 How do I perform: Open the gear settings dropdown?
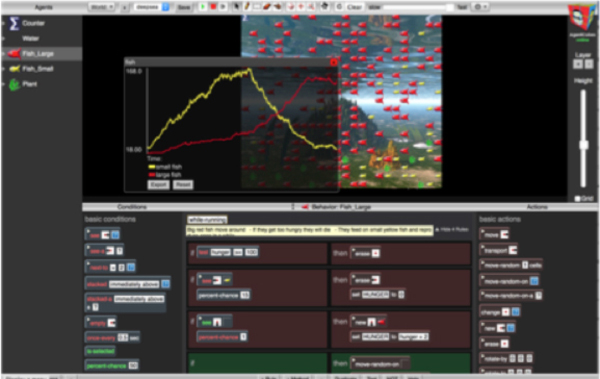(481, 7)
